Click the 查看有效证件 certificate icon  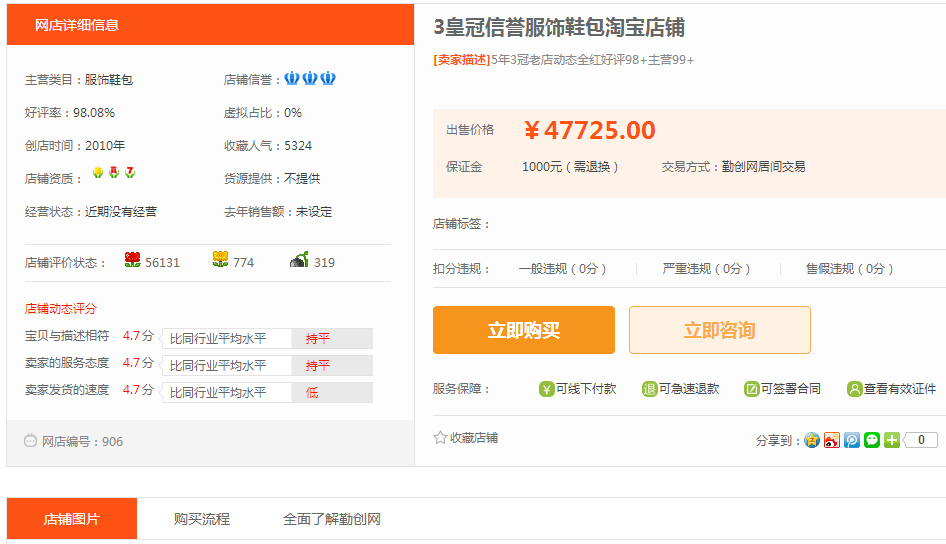coord(854,389)
